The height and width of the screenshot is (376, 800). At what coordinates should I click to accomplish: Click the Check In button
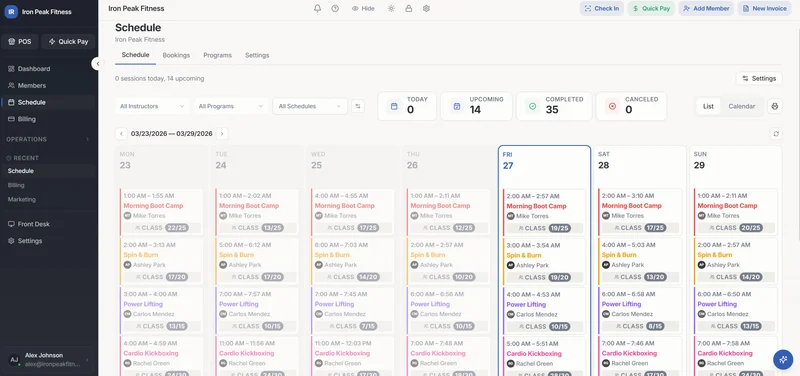pos(602,9)
